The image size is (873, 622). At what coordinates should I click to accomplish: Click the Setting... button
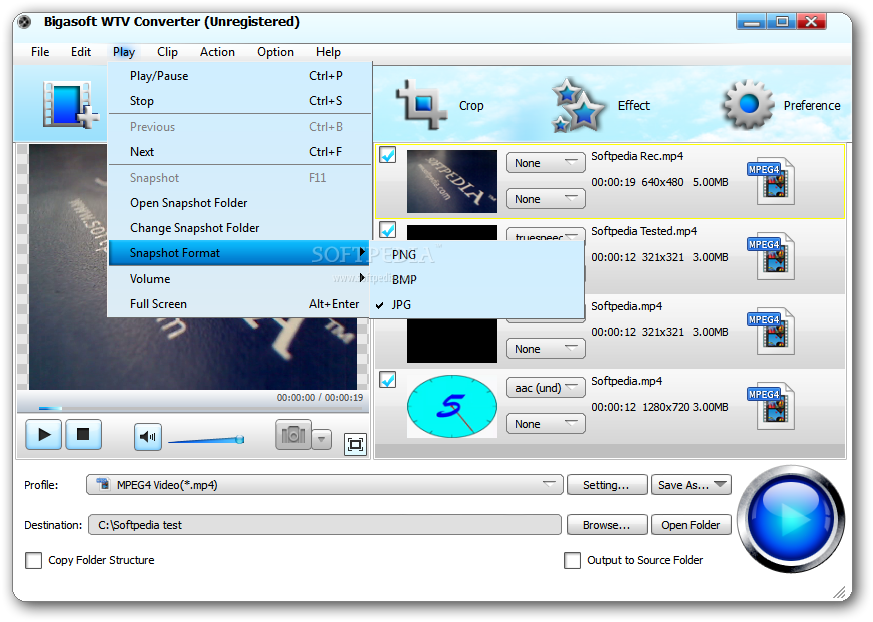(x=607, y=484)
